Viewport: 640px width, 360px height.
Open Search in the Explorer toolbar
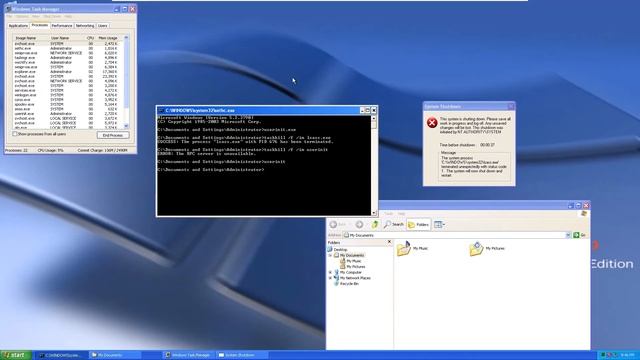point(393,224)
